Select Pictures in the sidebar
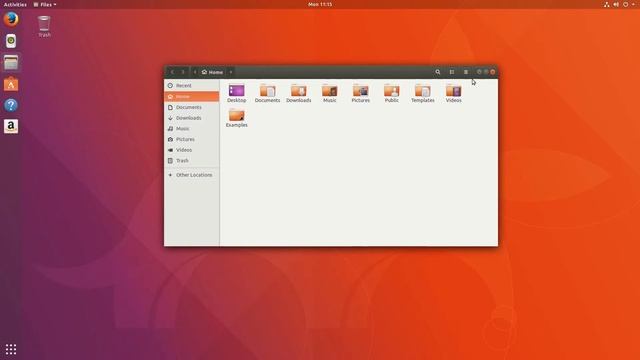The height and width of the screenshot is (360, 640). 191,139
